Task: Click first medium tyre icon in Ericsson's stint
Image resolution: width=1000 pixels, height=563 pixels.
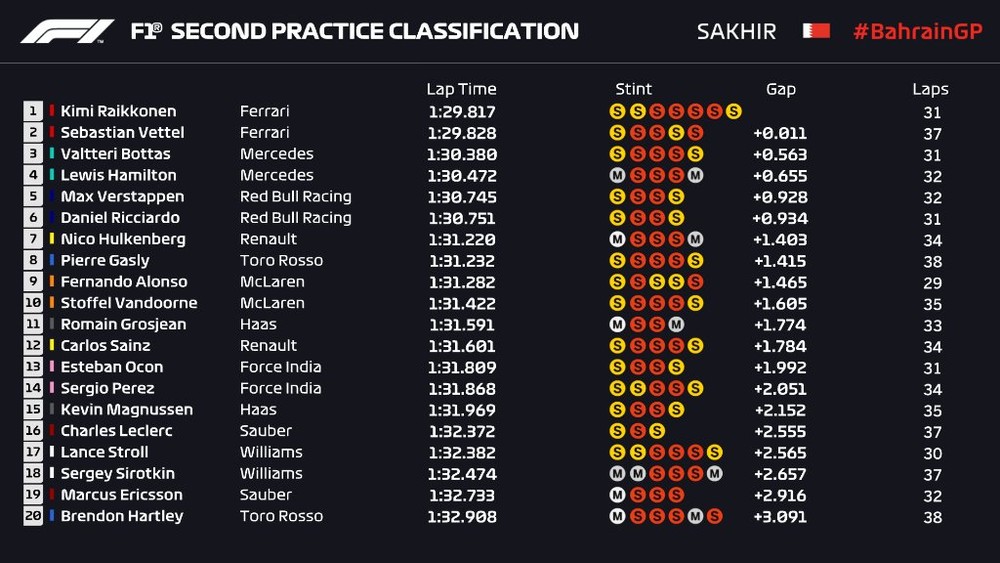Action: 617,495
